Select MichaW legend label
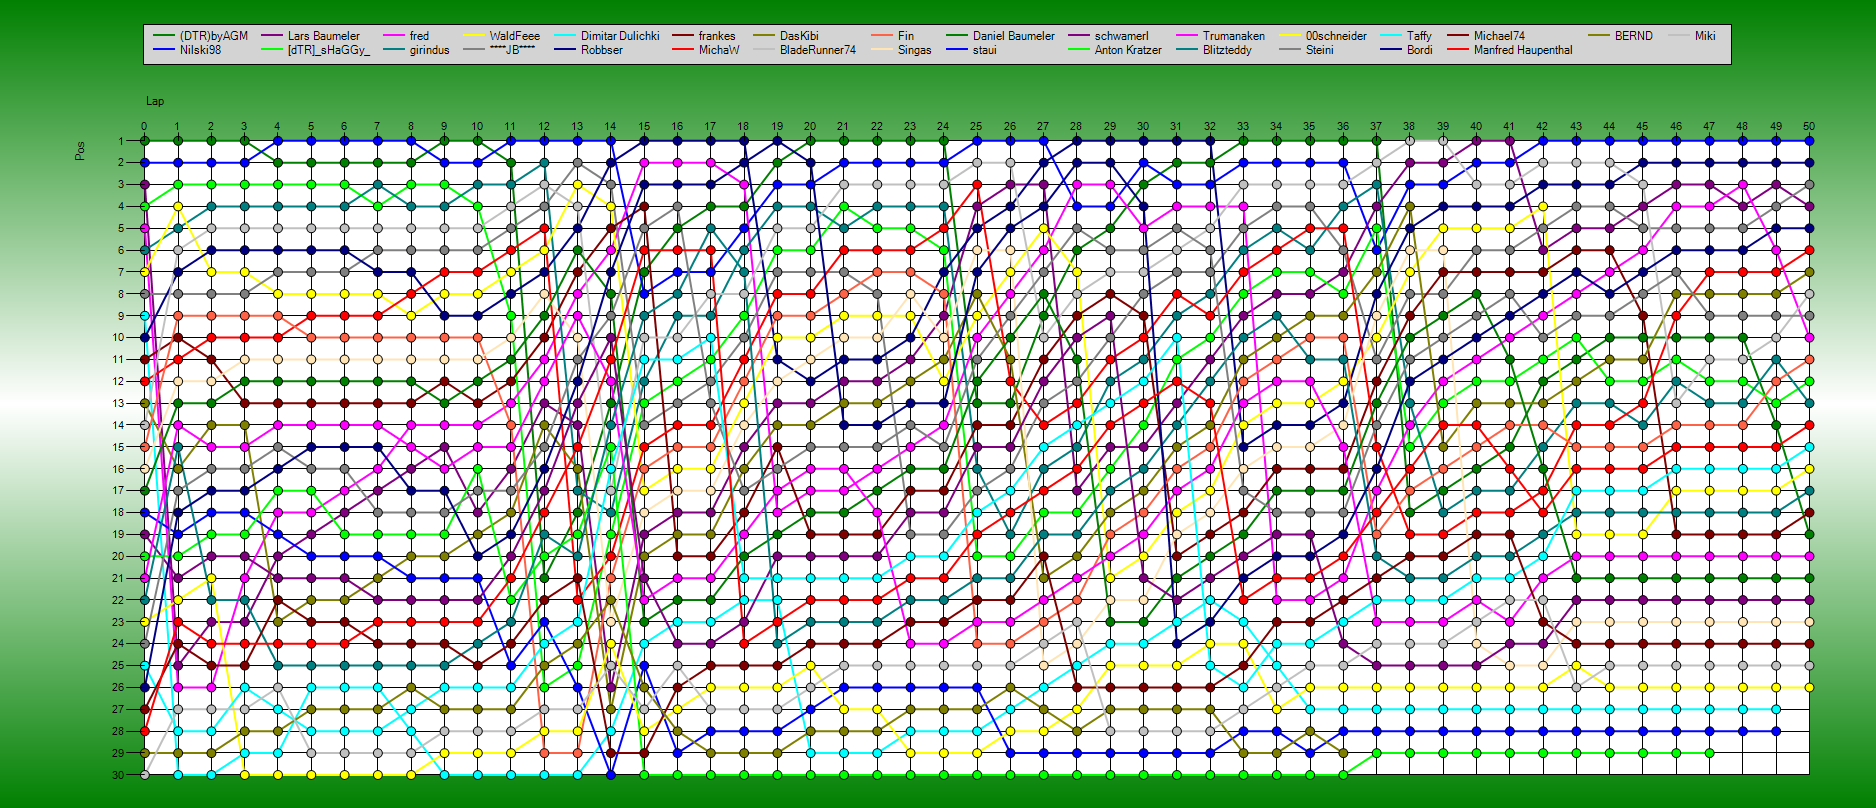The image size is (1876, 808). coord(719,50)
